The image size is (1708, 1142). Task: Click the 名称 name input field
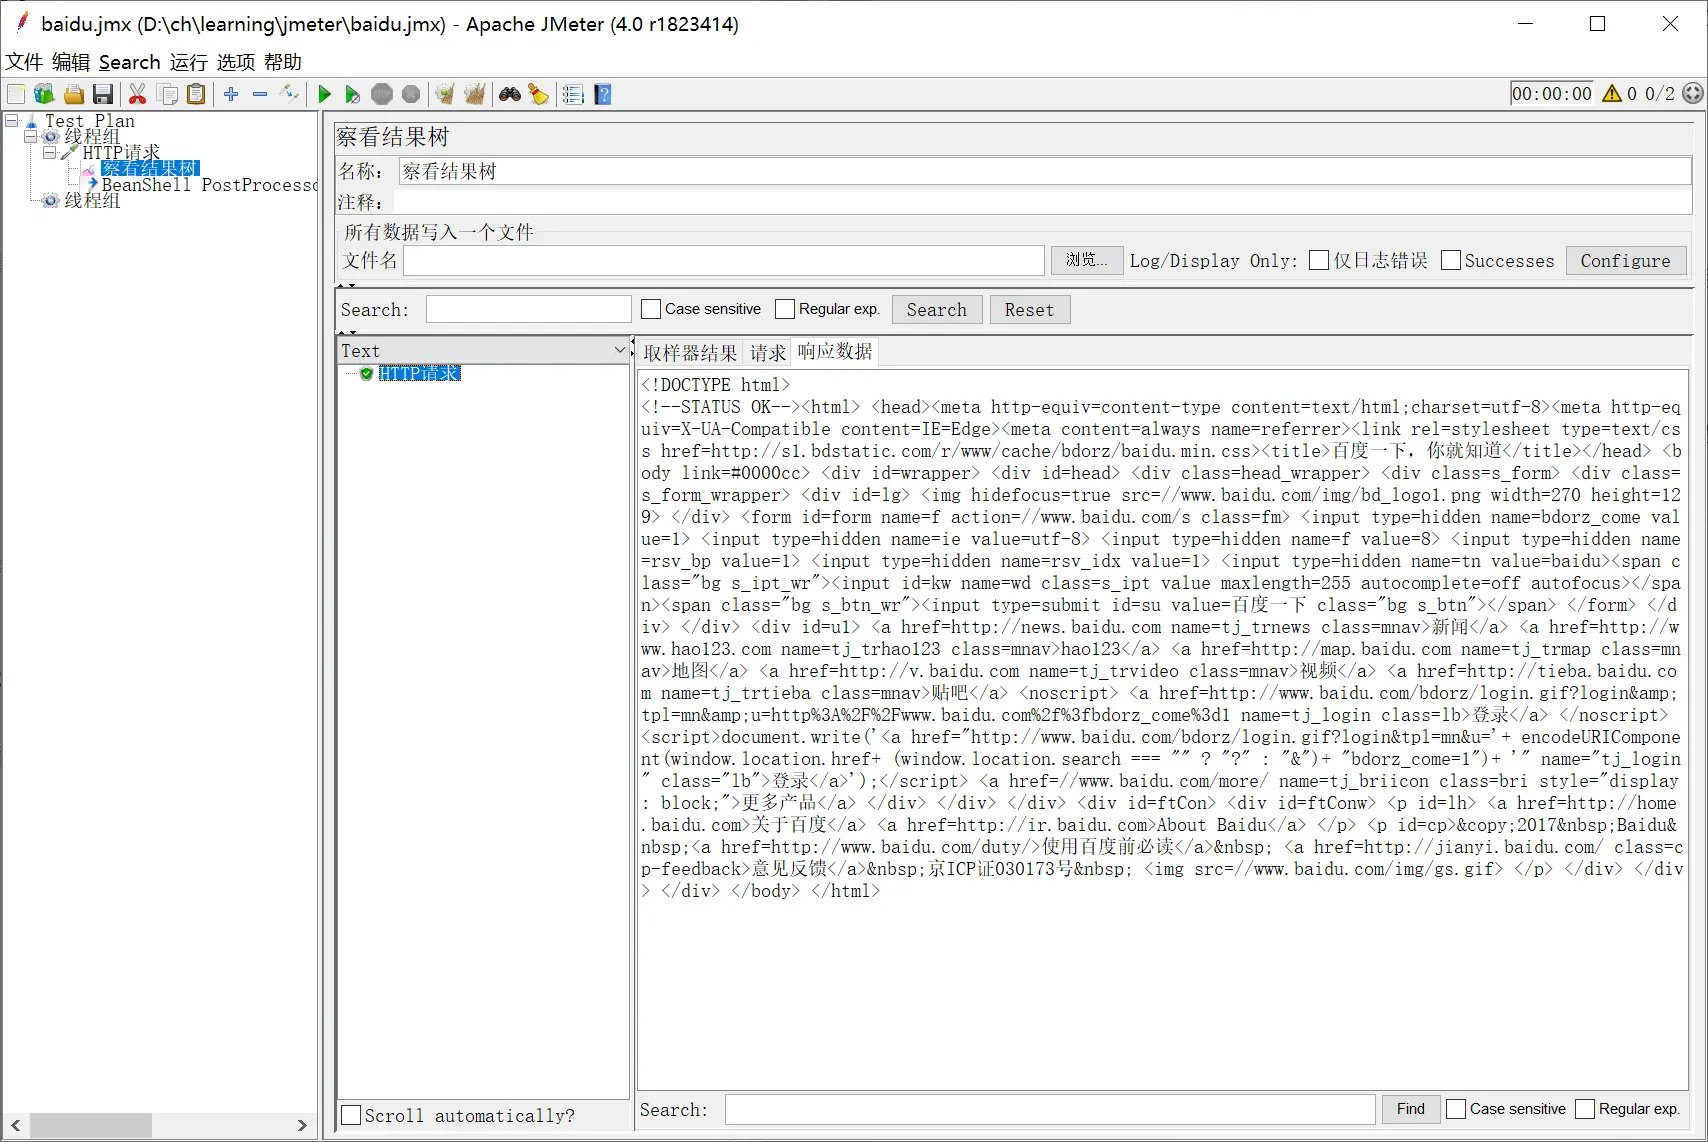(1045, 171)
